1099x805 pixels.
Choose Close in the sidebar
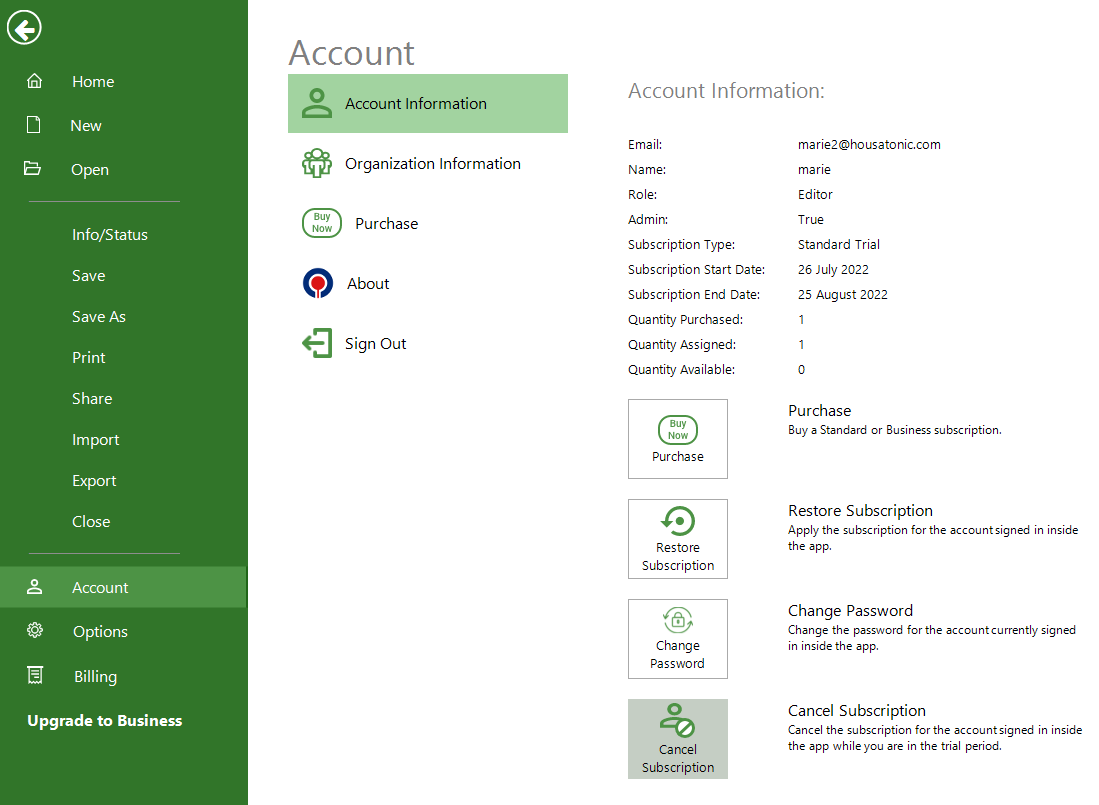tap(91, 521)
